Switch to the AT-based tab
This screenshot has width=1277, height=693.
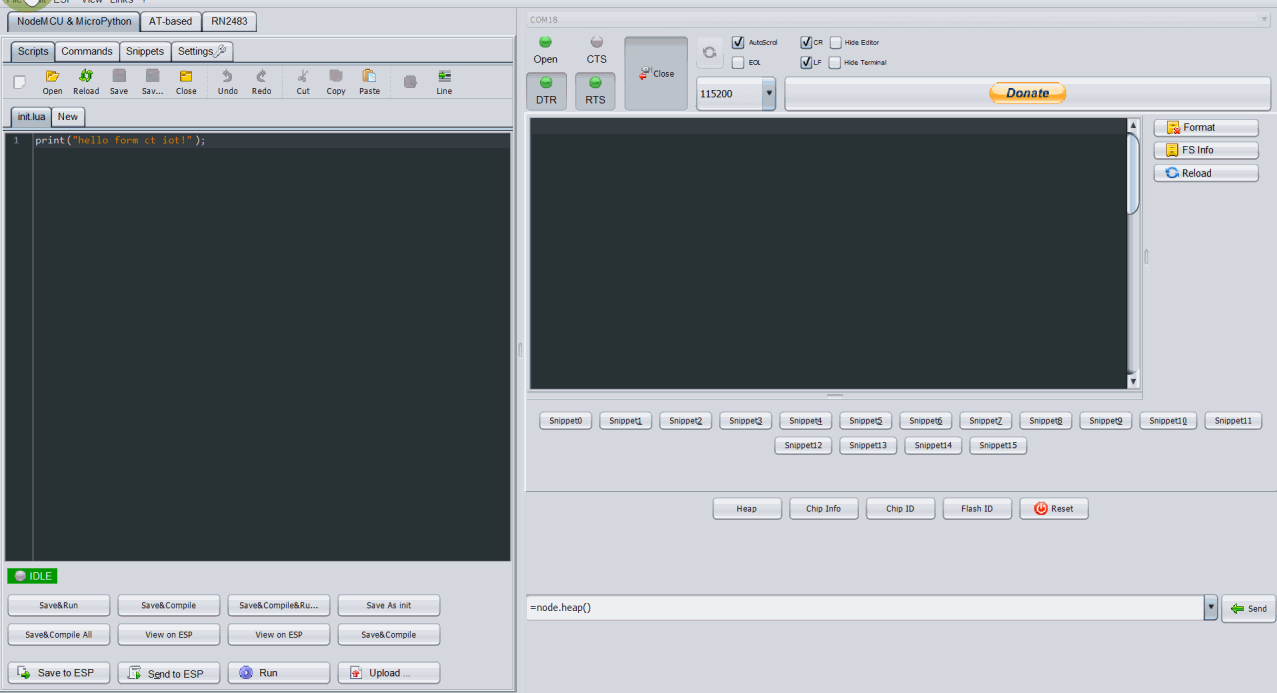coord(170,21)
